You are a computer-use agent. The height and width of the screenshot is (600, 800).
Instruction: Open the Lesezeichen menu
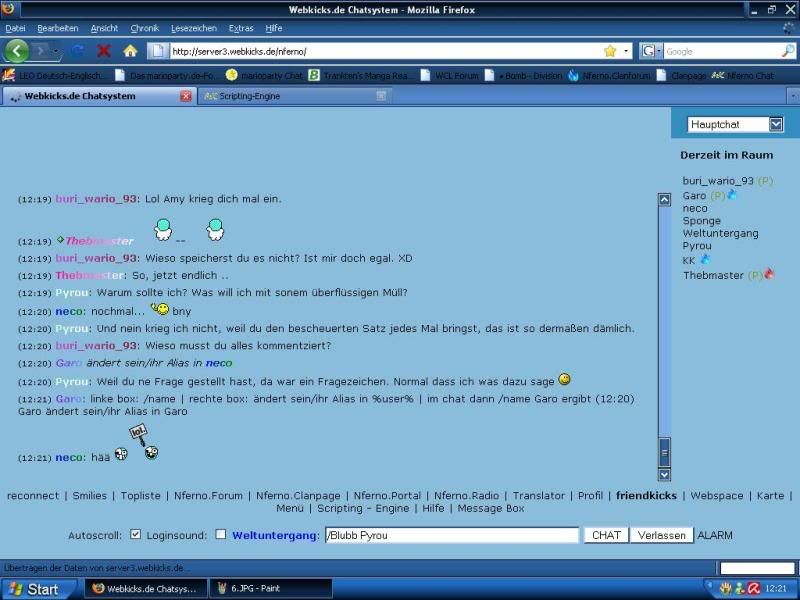tap(194, 29)
